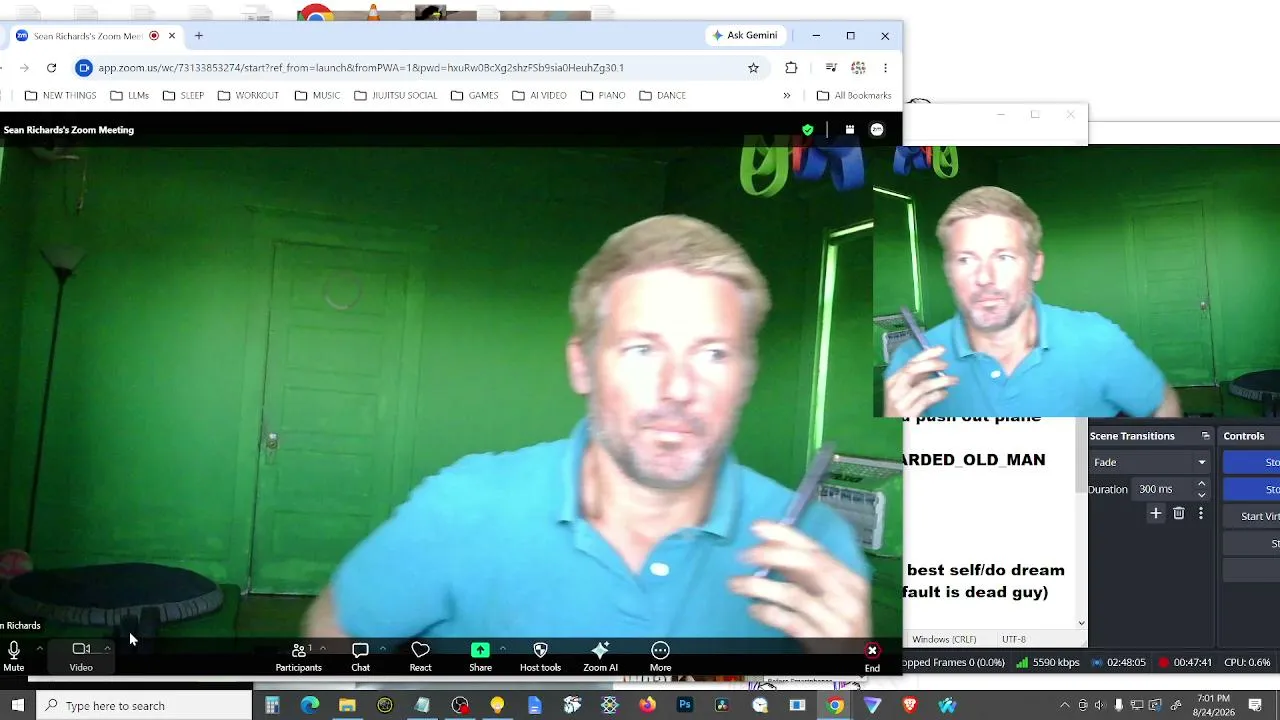Click the Windows taskbar search box
Image resolution: width=1280 pixels, height=720 pixels.
(145, 706)
